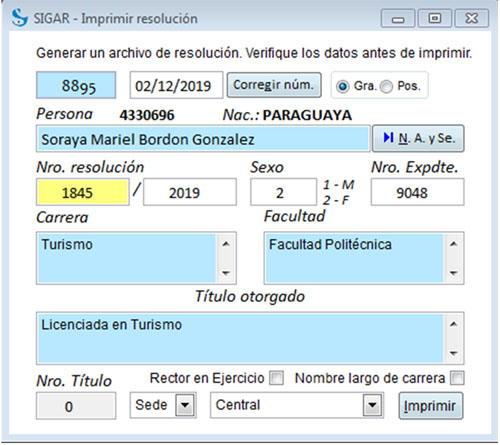Viewport: 500px width, 445px height.
Task: Open the Sede dropdown
Action: (x=185, y=405)
